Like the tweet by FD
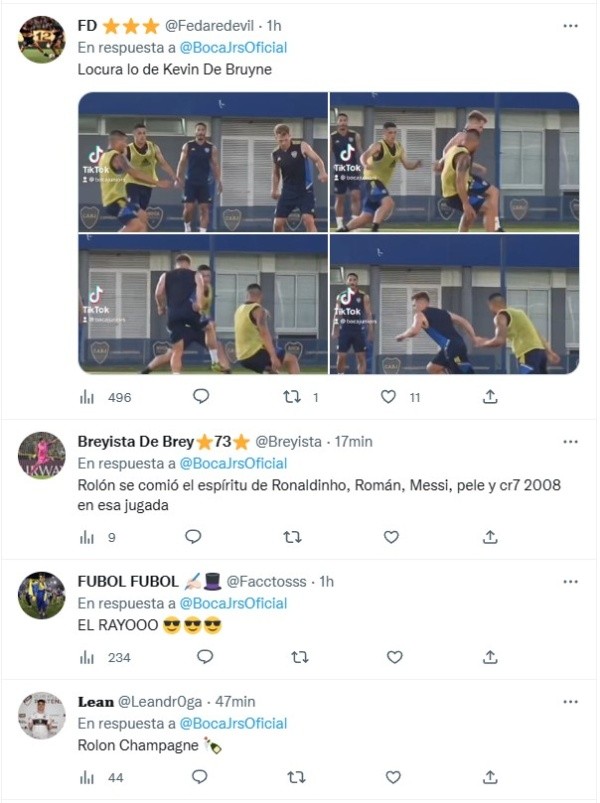The image size is (600, 803). [389, 396]
